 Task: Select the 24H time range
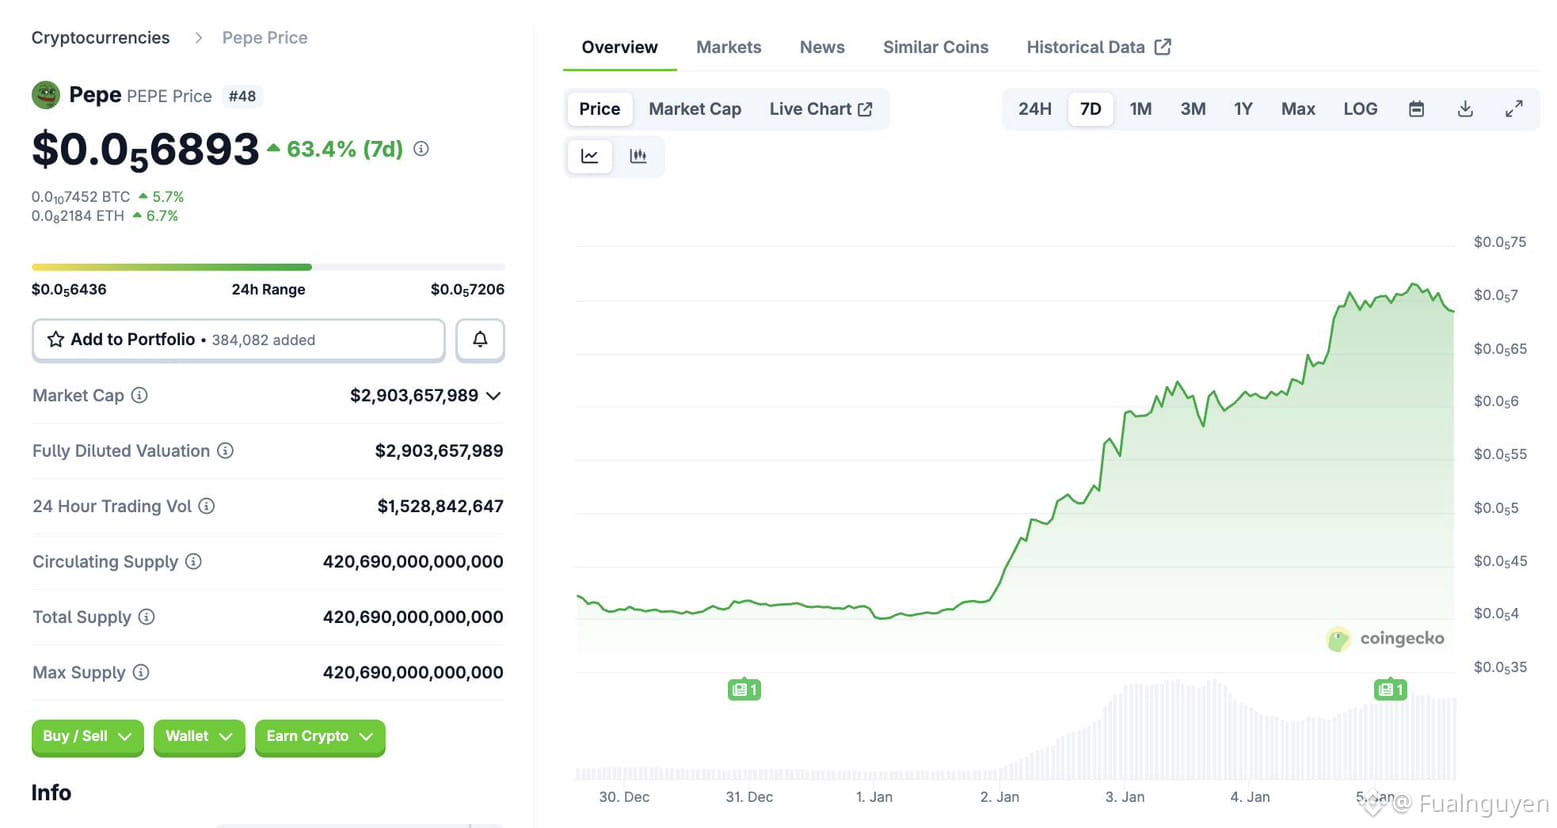[x=1035, y=109]
